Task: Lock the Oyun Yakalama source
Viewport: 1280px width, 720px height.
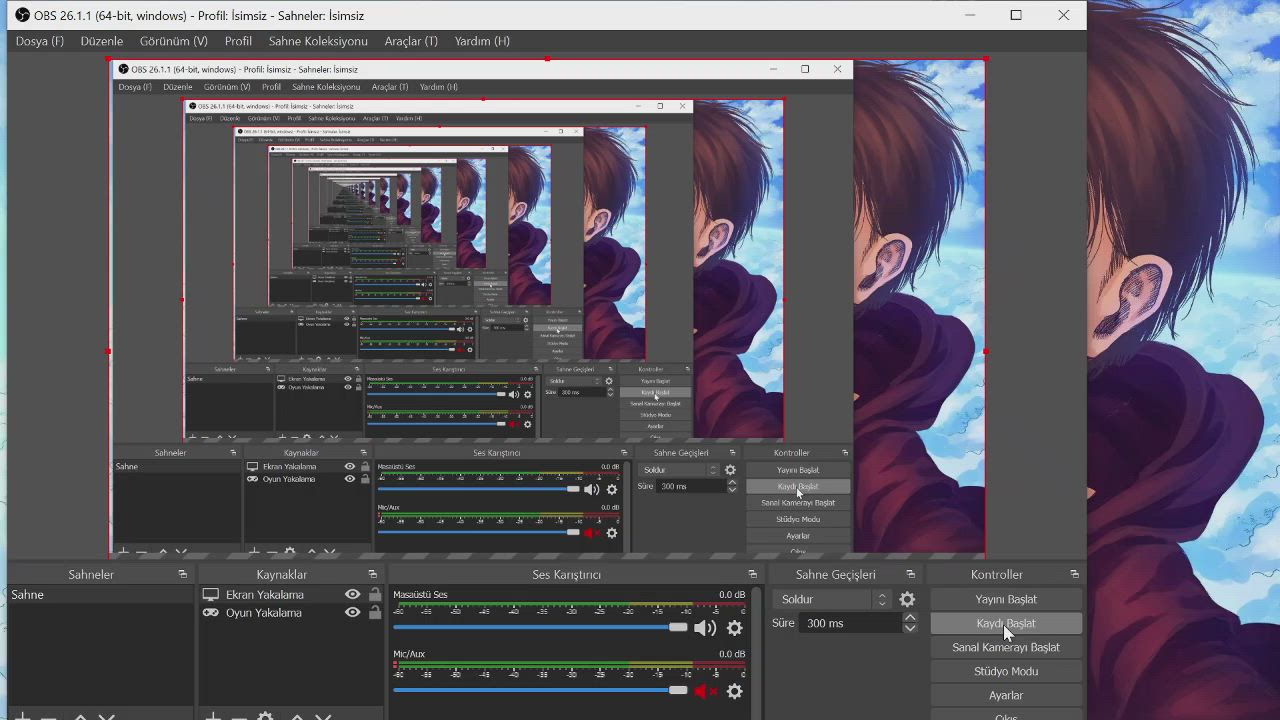Action: [375, 613]
